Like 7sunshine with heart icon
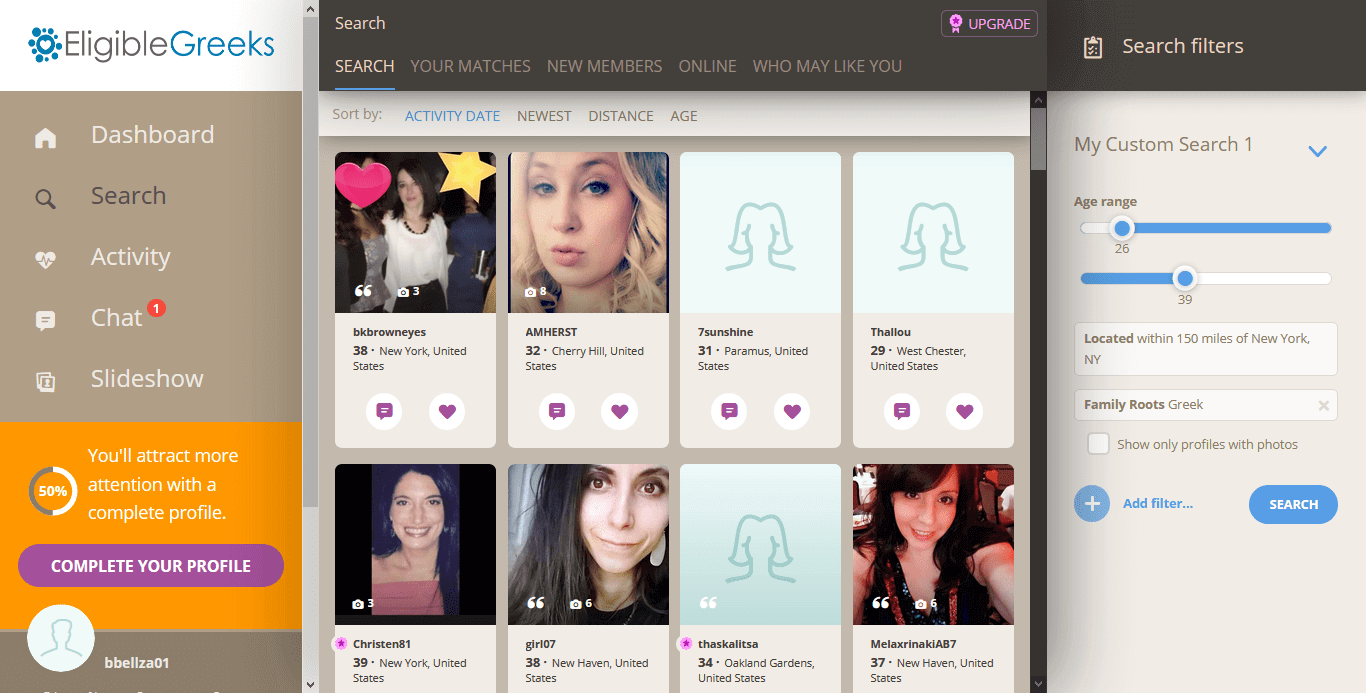This screenshot has width=1366, height=693. tap(792, 411)
